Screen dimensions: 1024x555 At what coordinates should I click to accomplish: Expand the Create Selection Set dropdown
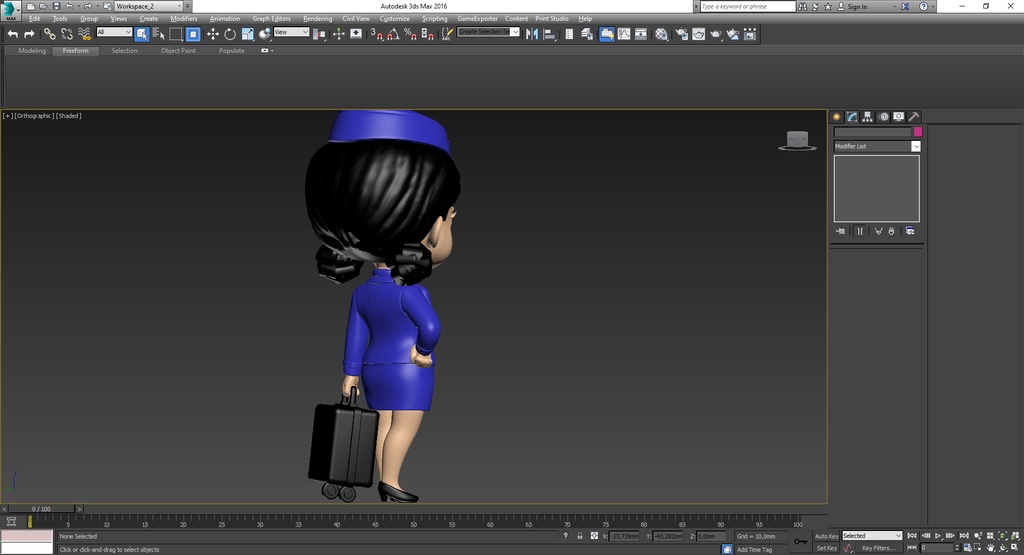[x=515, y=32]
